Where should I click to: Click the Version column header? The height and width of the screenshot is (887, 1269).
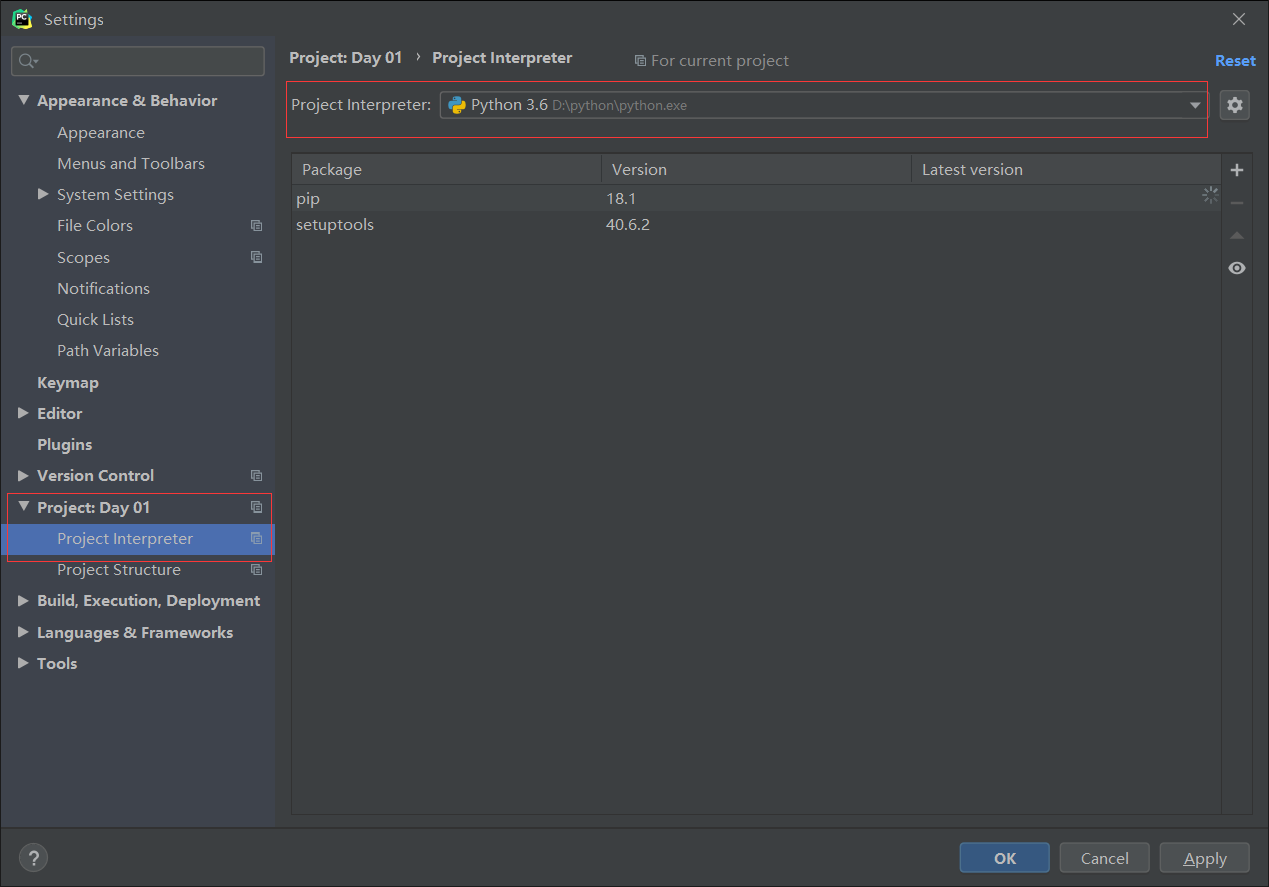point(757,169)
